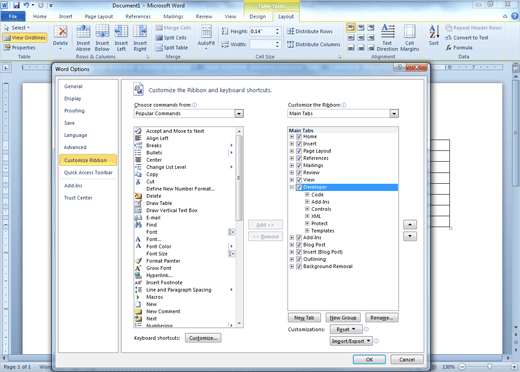Click Undo icon in quick access toolbar
This screenshot has width=520, height=372.
(x=26, y=5)
